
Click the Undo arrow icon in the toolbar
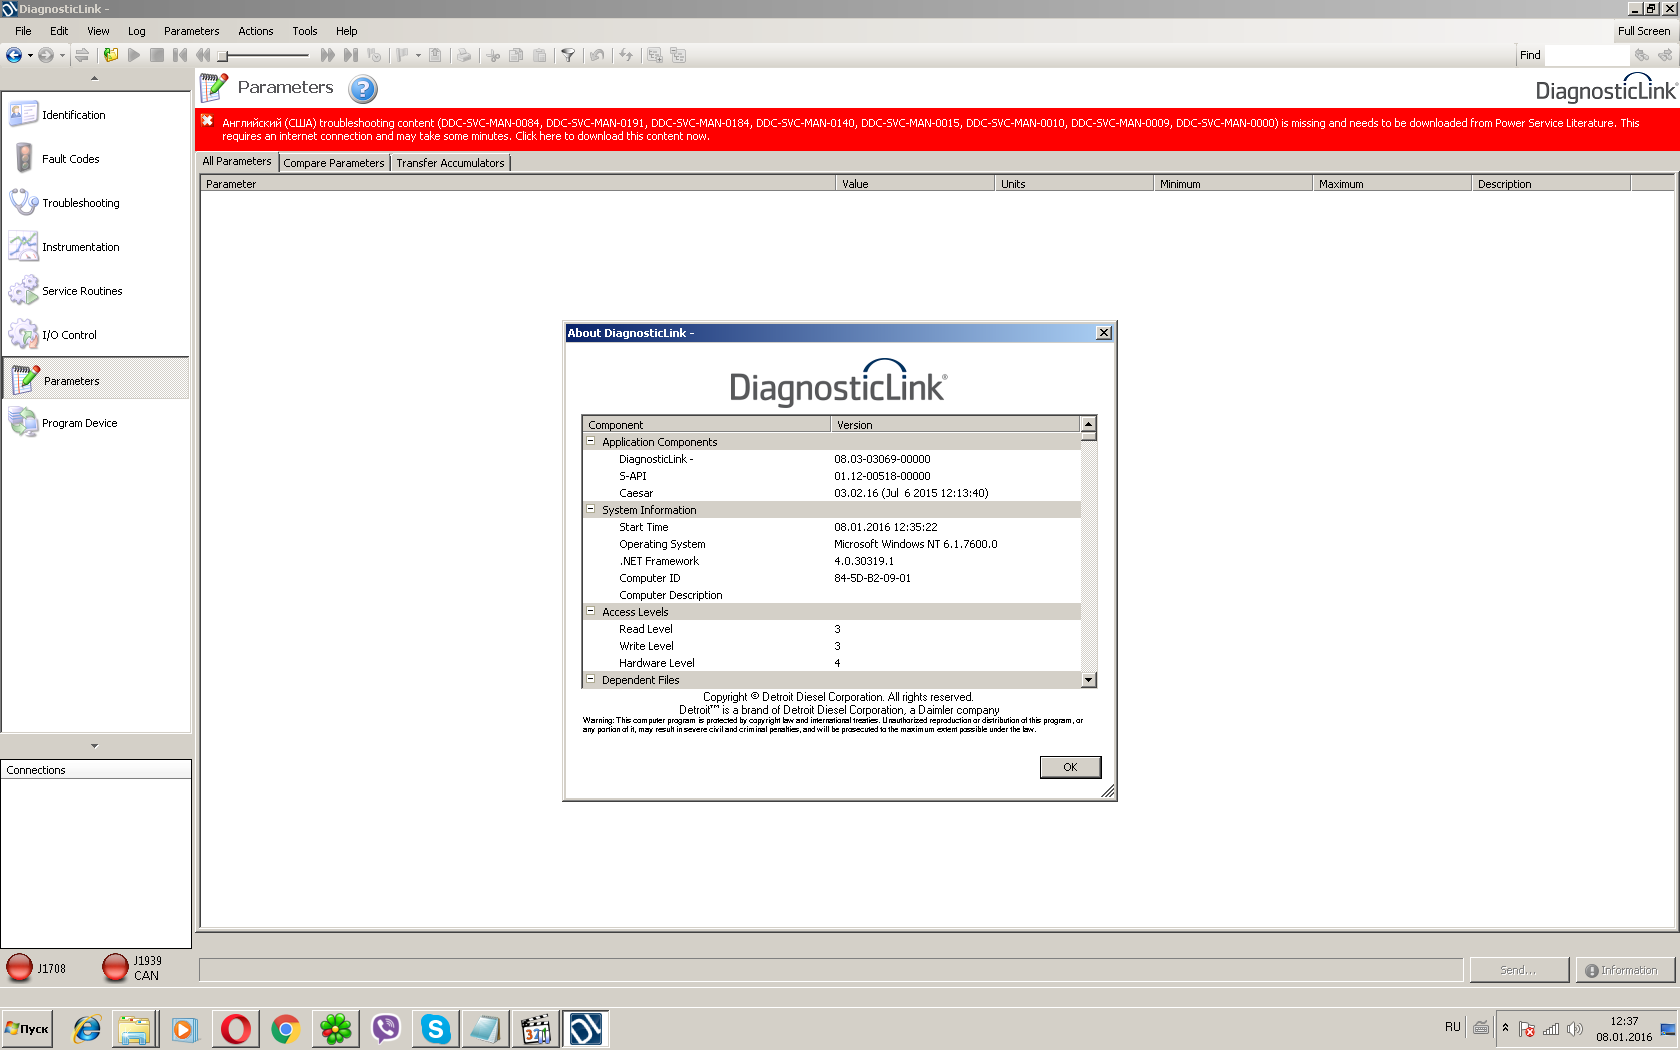tap(597, 56)
